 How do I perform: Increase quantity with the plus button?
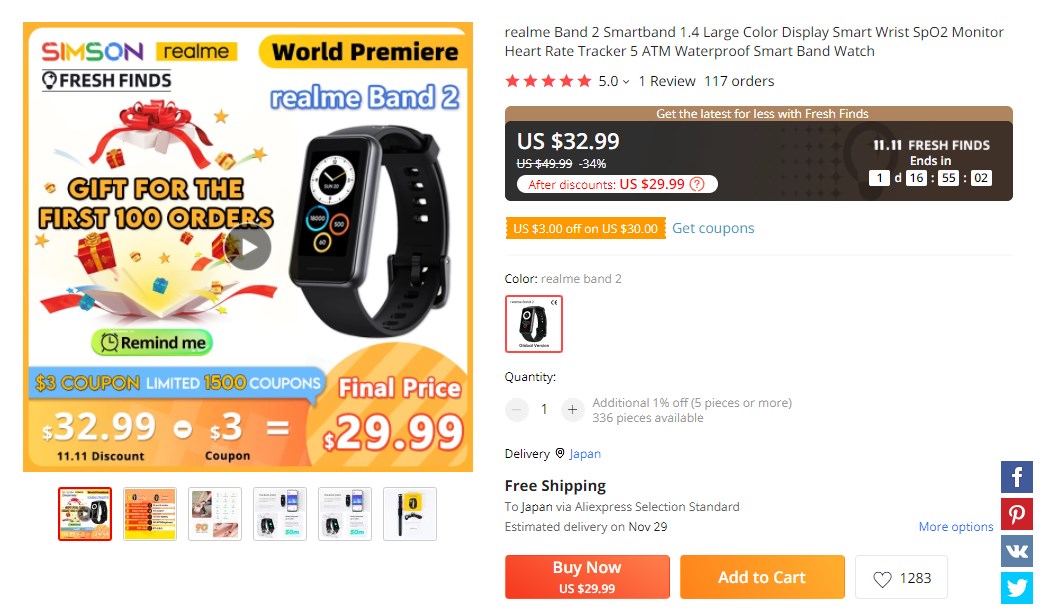[572, 409]
